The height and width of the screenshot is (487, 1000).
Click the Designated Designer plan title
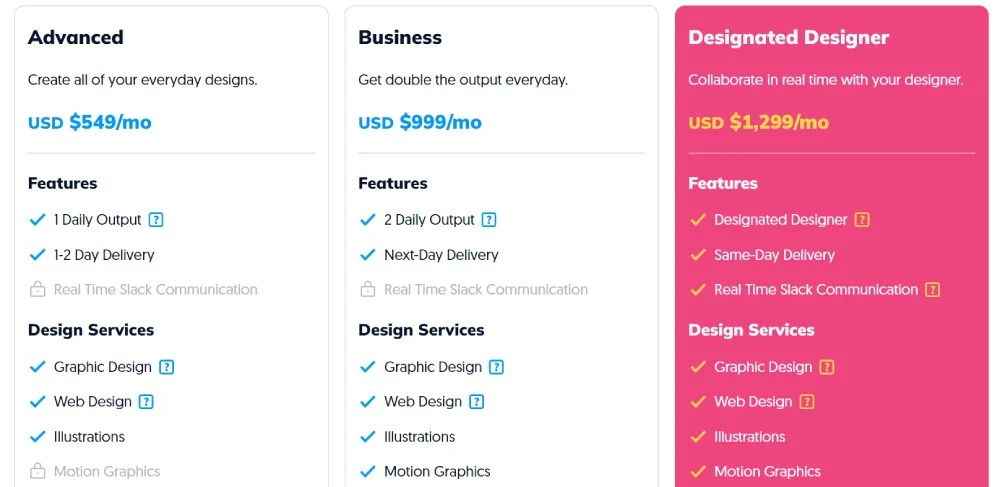[789, 38]
